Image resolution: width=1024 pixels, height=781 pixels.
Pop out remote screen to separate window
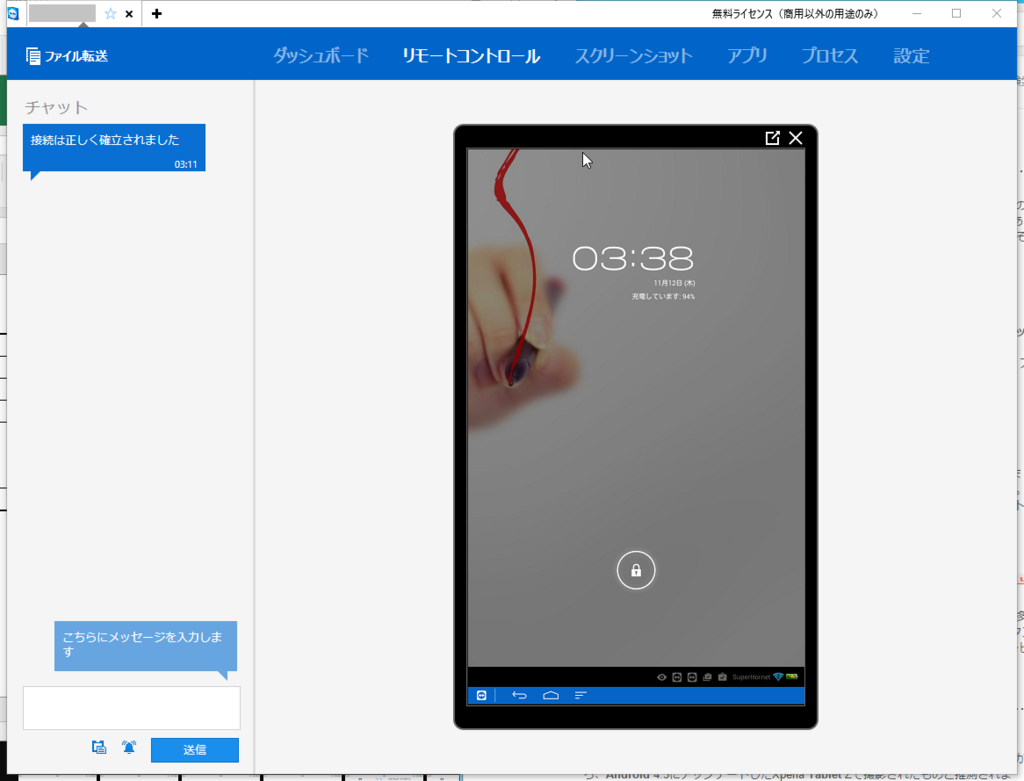(x=772, y=138)
